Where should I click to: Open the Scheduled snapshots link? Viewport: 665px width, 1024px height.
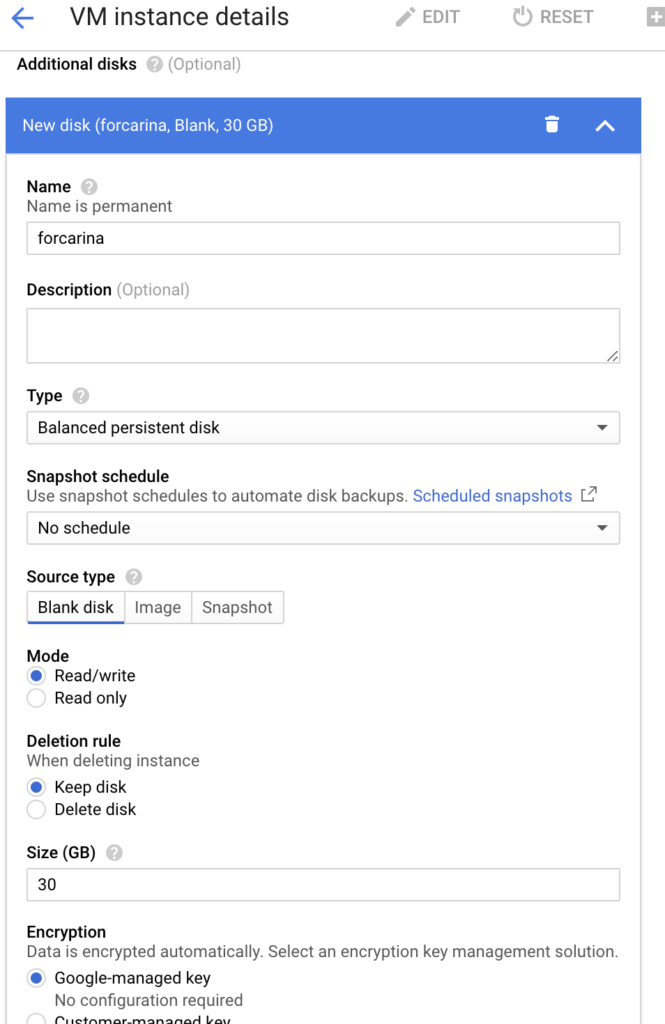(492, 496)
